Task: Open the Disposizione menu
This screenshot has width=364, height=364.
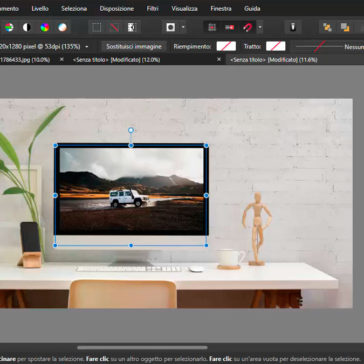Action: [117, 9]
